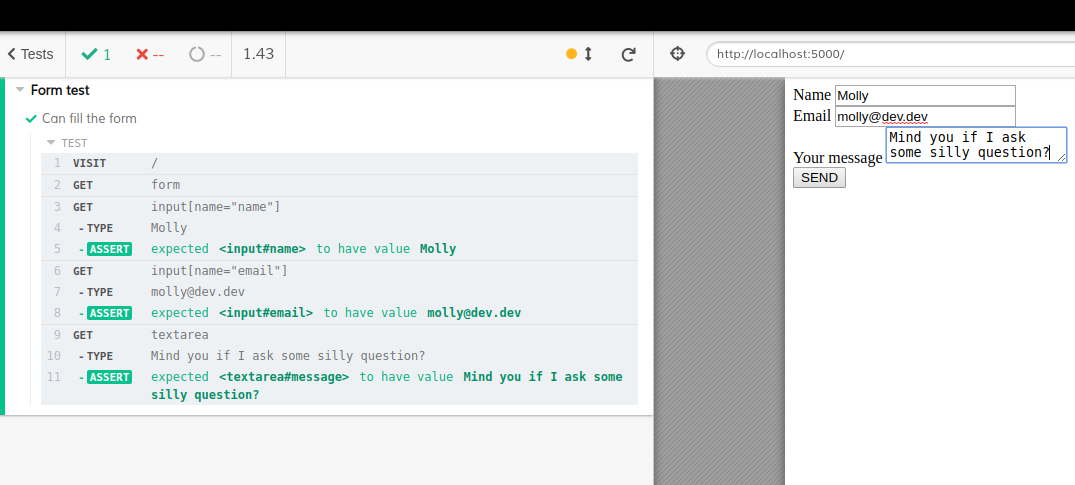Screen dimensions: 1075x485
Task: Click the TYPE Molly command
Action: (x=339, y=228)
